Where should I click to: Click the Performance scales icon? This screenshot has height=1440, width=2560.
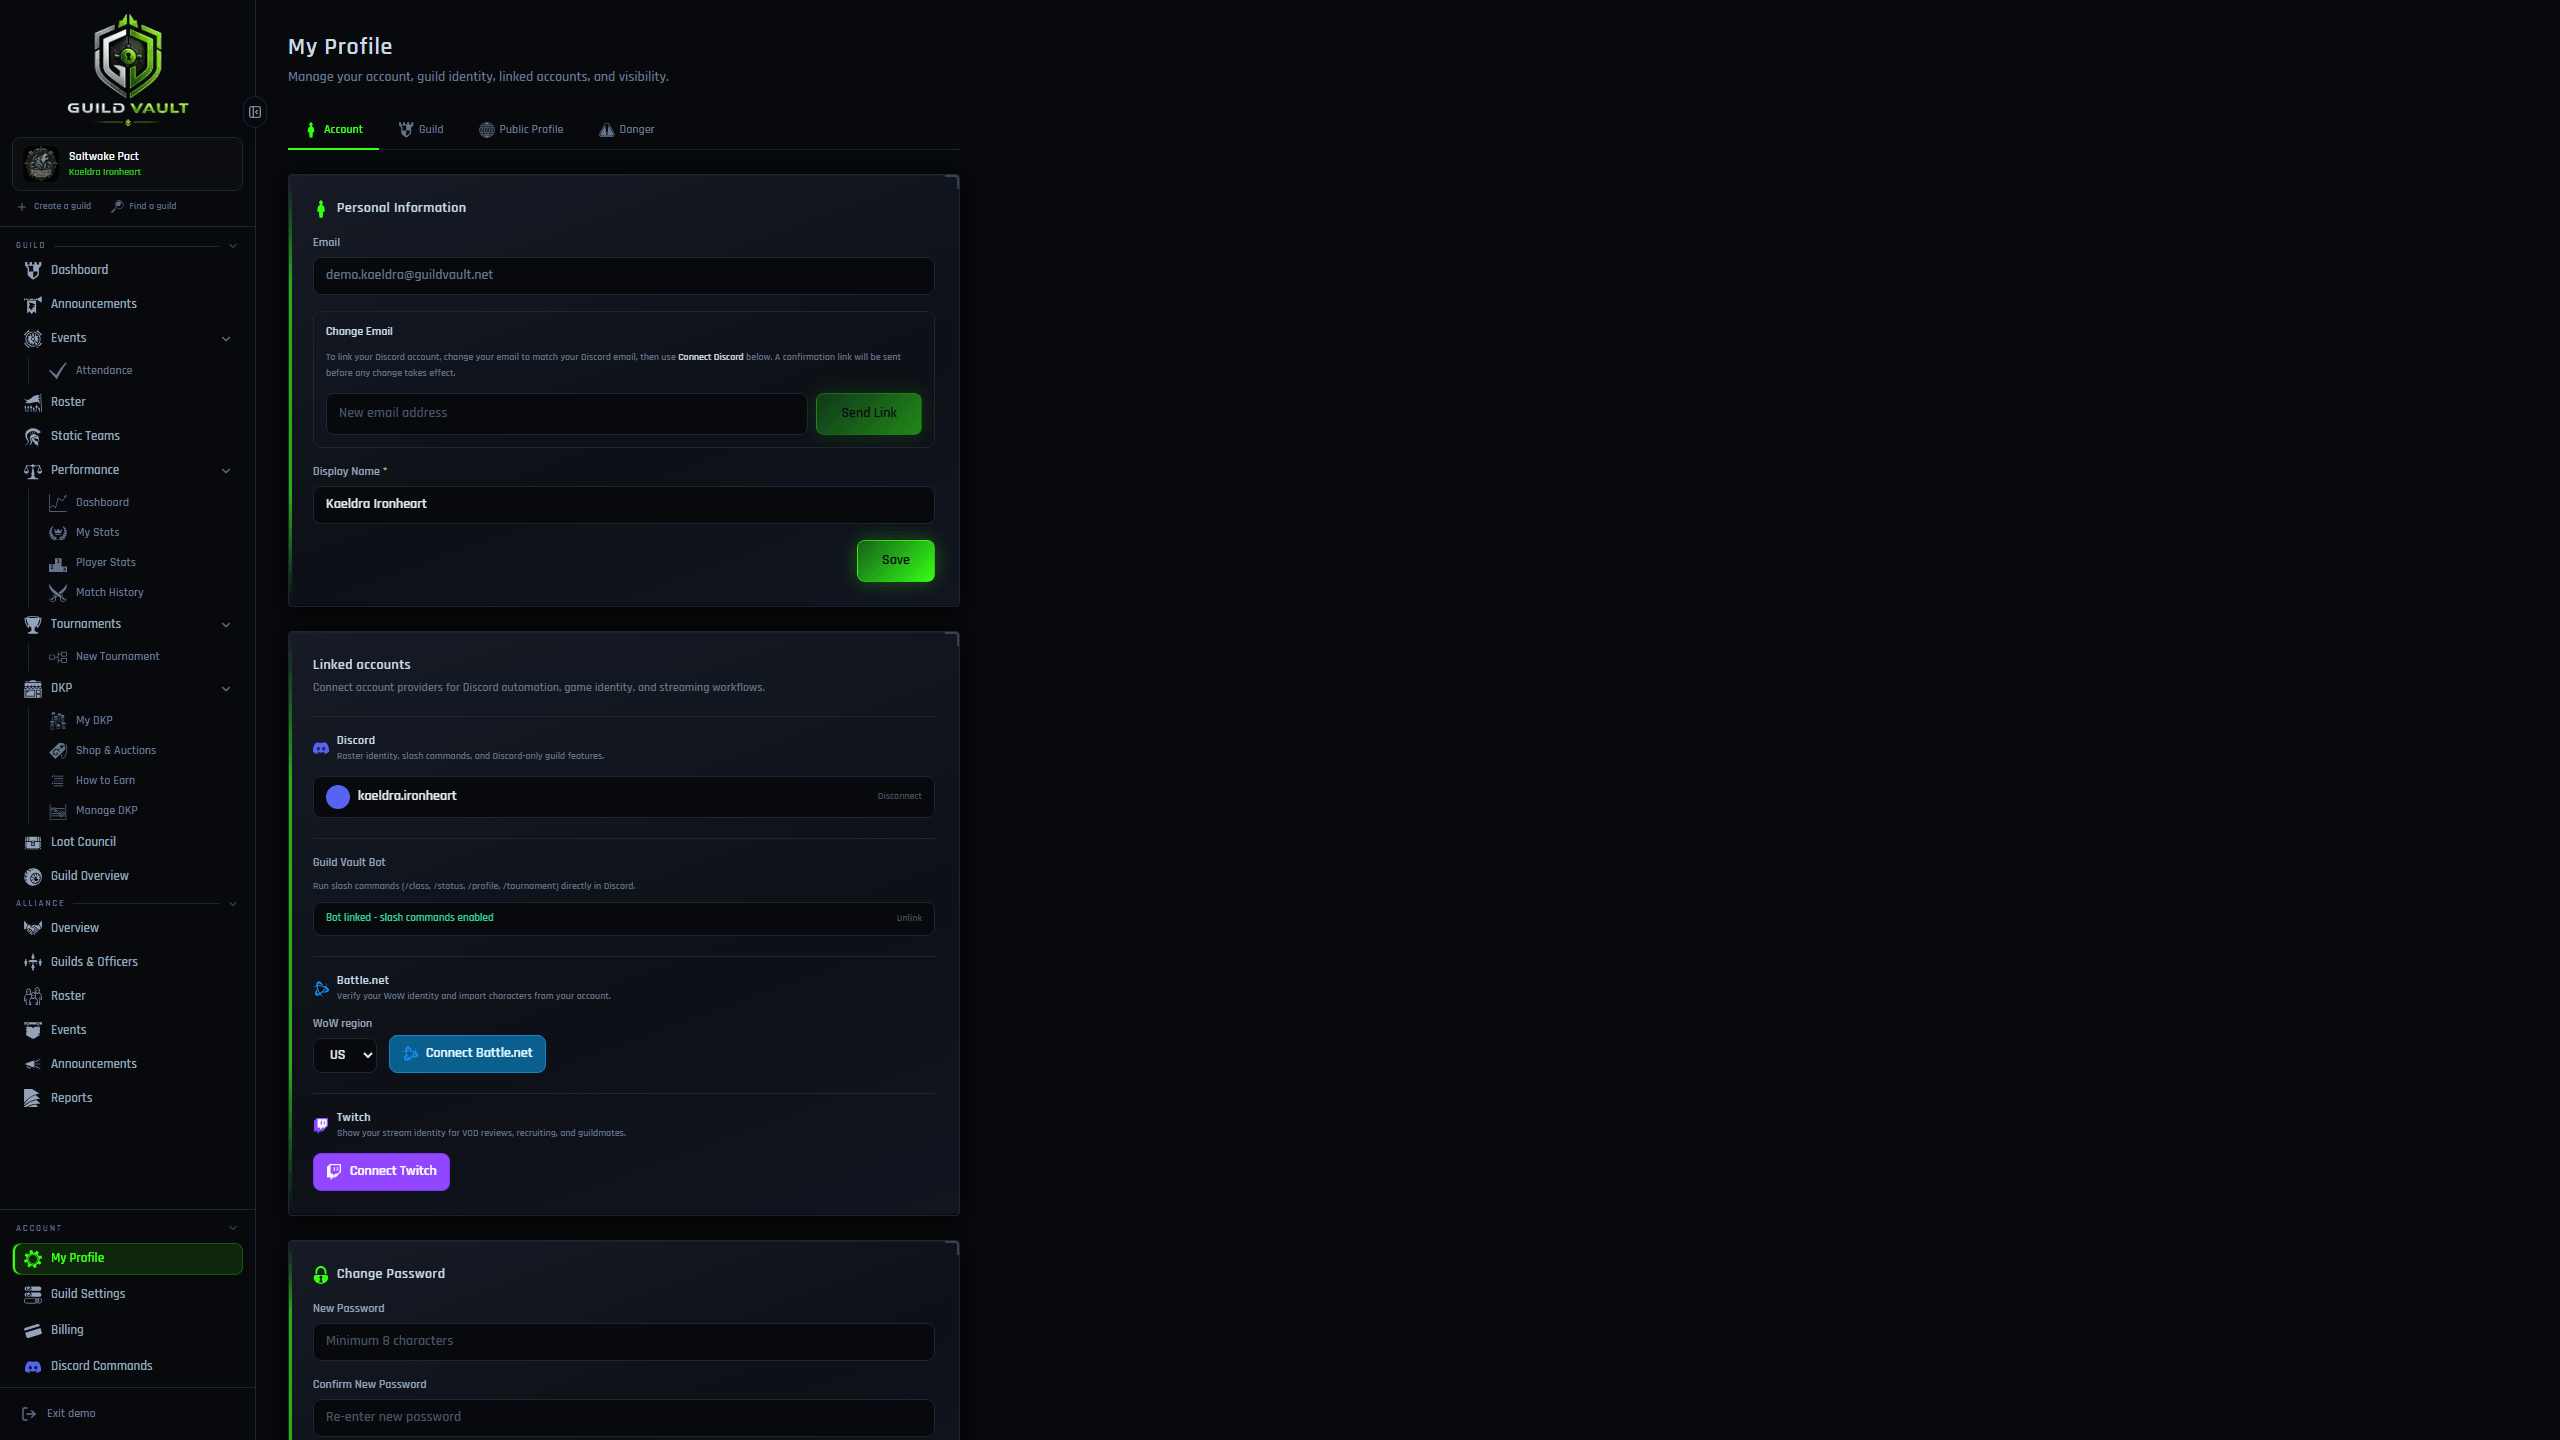[x=33, y=470]
